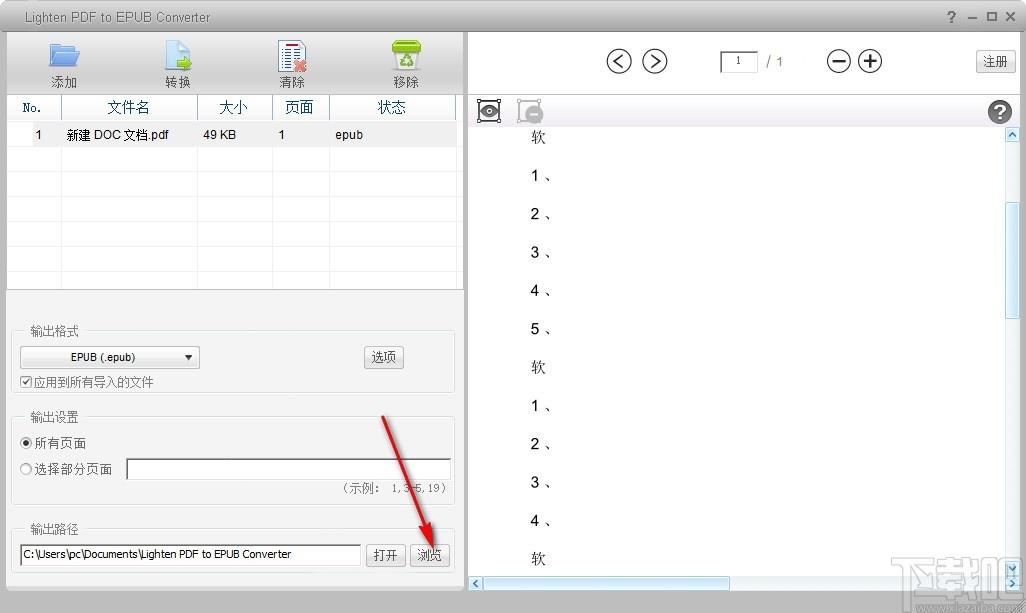Select the 所有页面 radio button
Viewport: 1026px width, 613px height.
click(26, 443)
